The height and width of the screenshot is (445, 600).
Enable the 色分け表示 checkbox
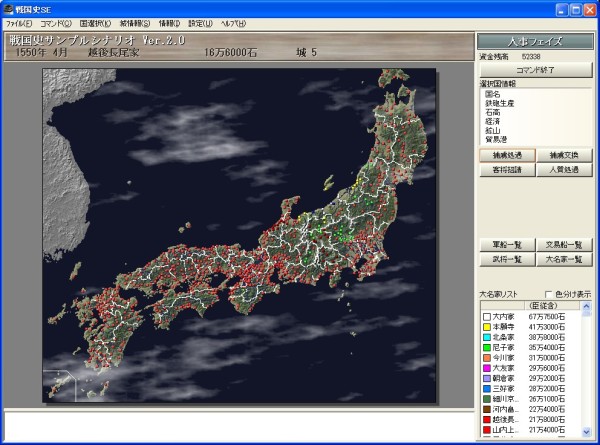tap(548, 294)
